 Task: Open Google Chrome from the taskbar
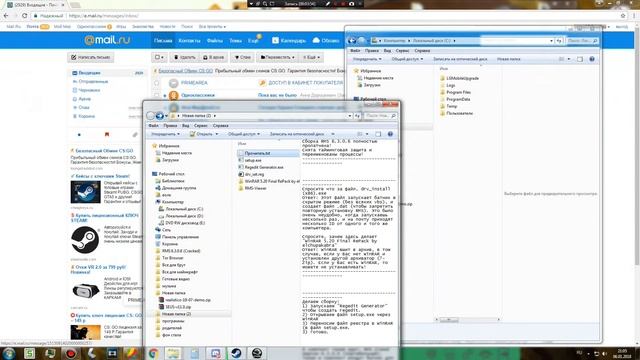[x=153, y=353]
